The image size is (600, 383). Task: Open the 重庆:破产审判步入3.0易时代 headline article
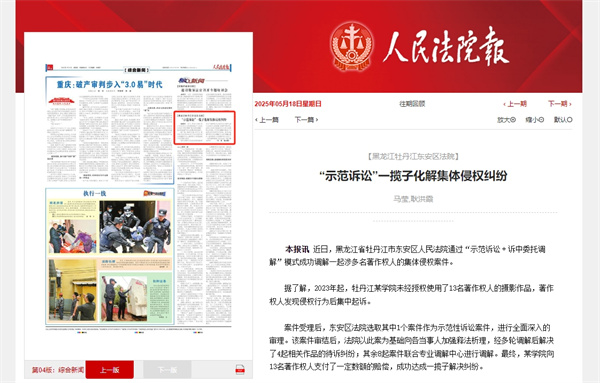pyautogui.click(x=109, y=84)
